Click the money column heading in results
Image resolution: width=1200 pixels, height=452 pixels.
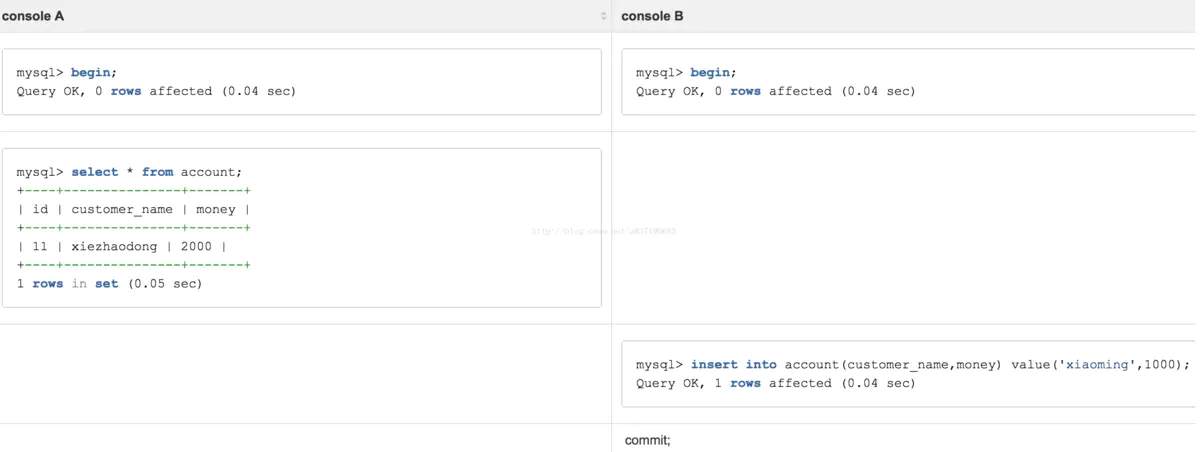[x=216, y=210]
